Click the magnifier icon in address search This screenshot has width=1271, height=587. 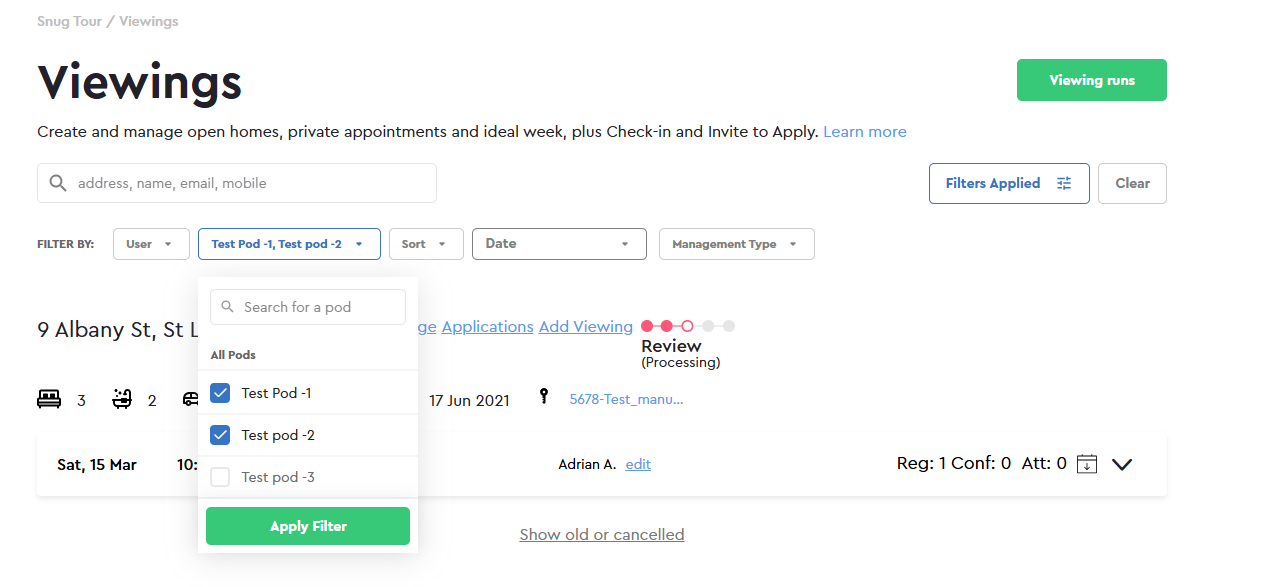pos(58,183)
